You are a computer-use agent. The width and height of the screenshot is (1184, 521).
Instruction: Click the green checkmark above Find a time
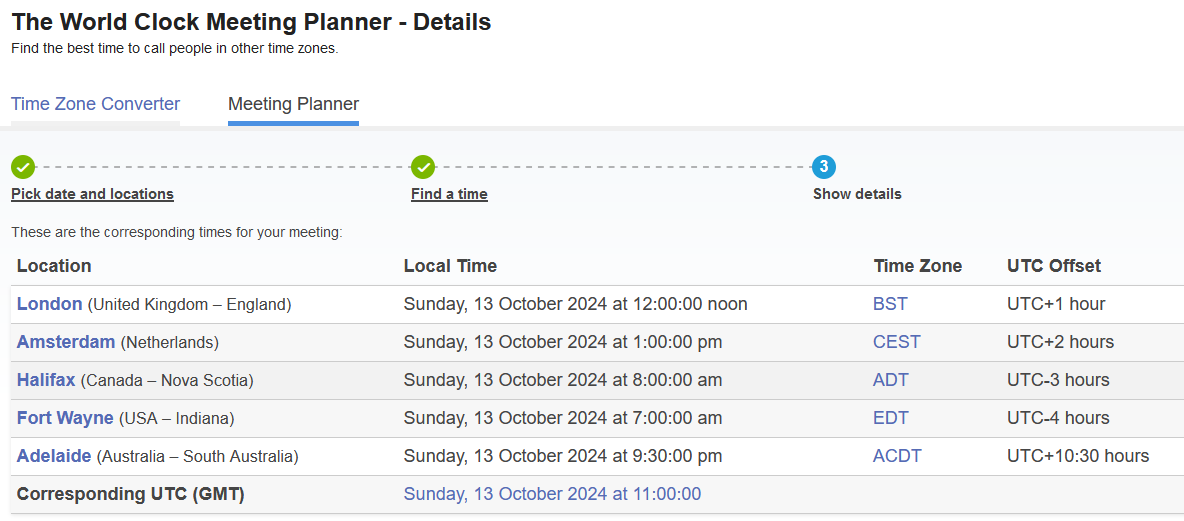[423, 167]
